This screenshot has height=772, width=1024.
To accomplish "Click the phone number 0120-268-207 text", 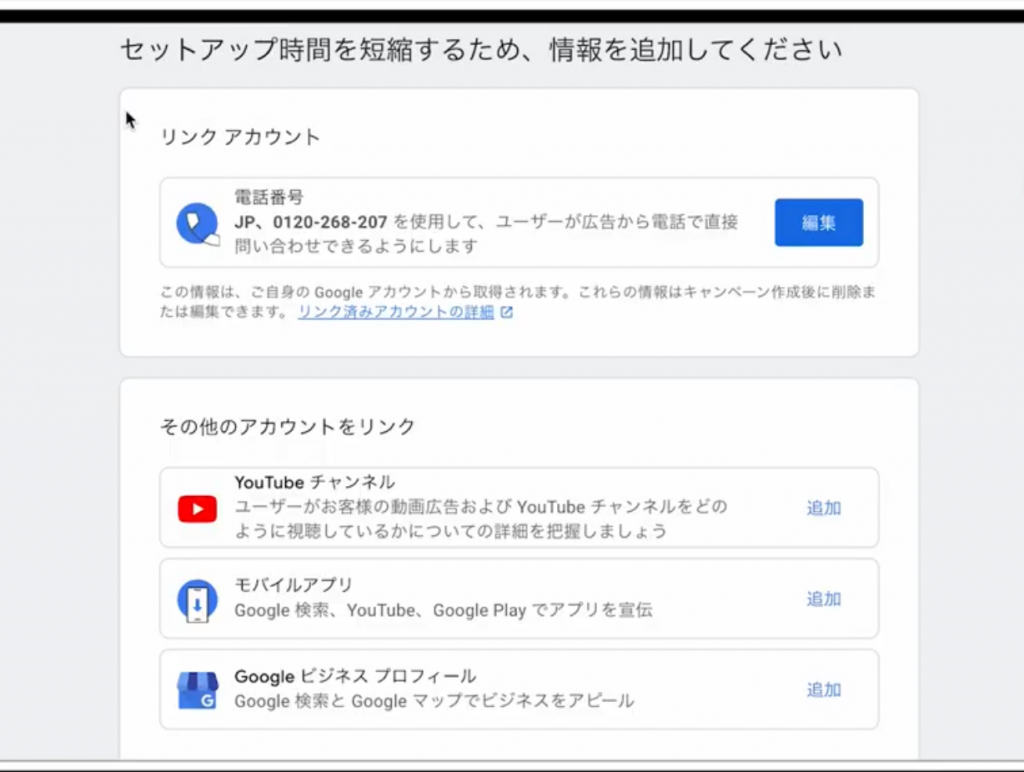I will coord(330,222).
